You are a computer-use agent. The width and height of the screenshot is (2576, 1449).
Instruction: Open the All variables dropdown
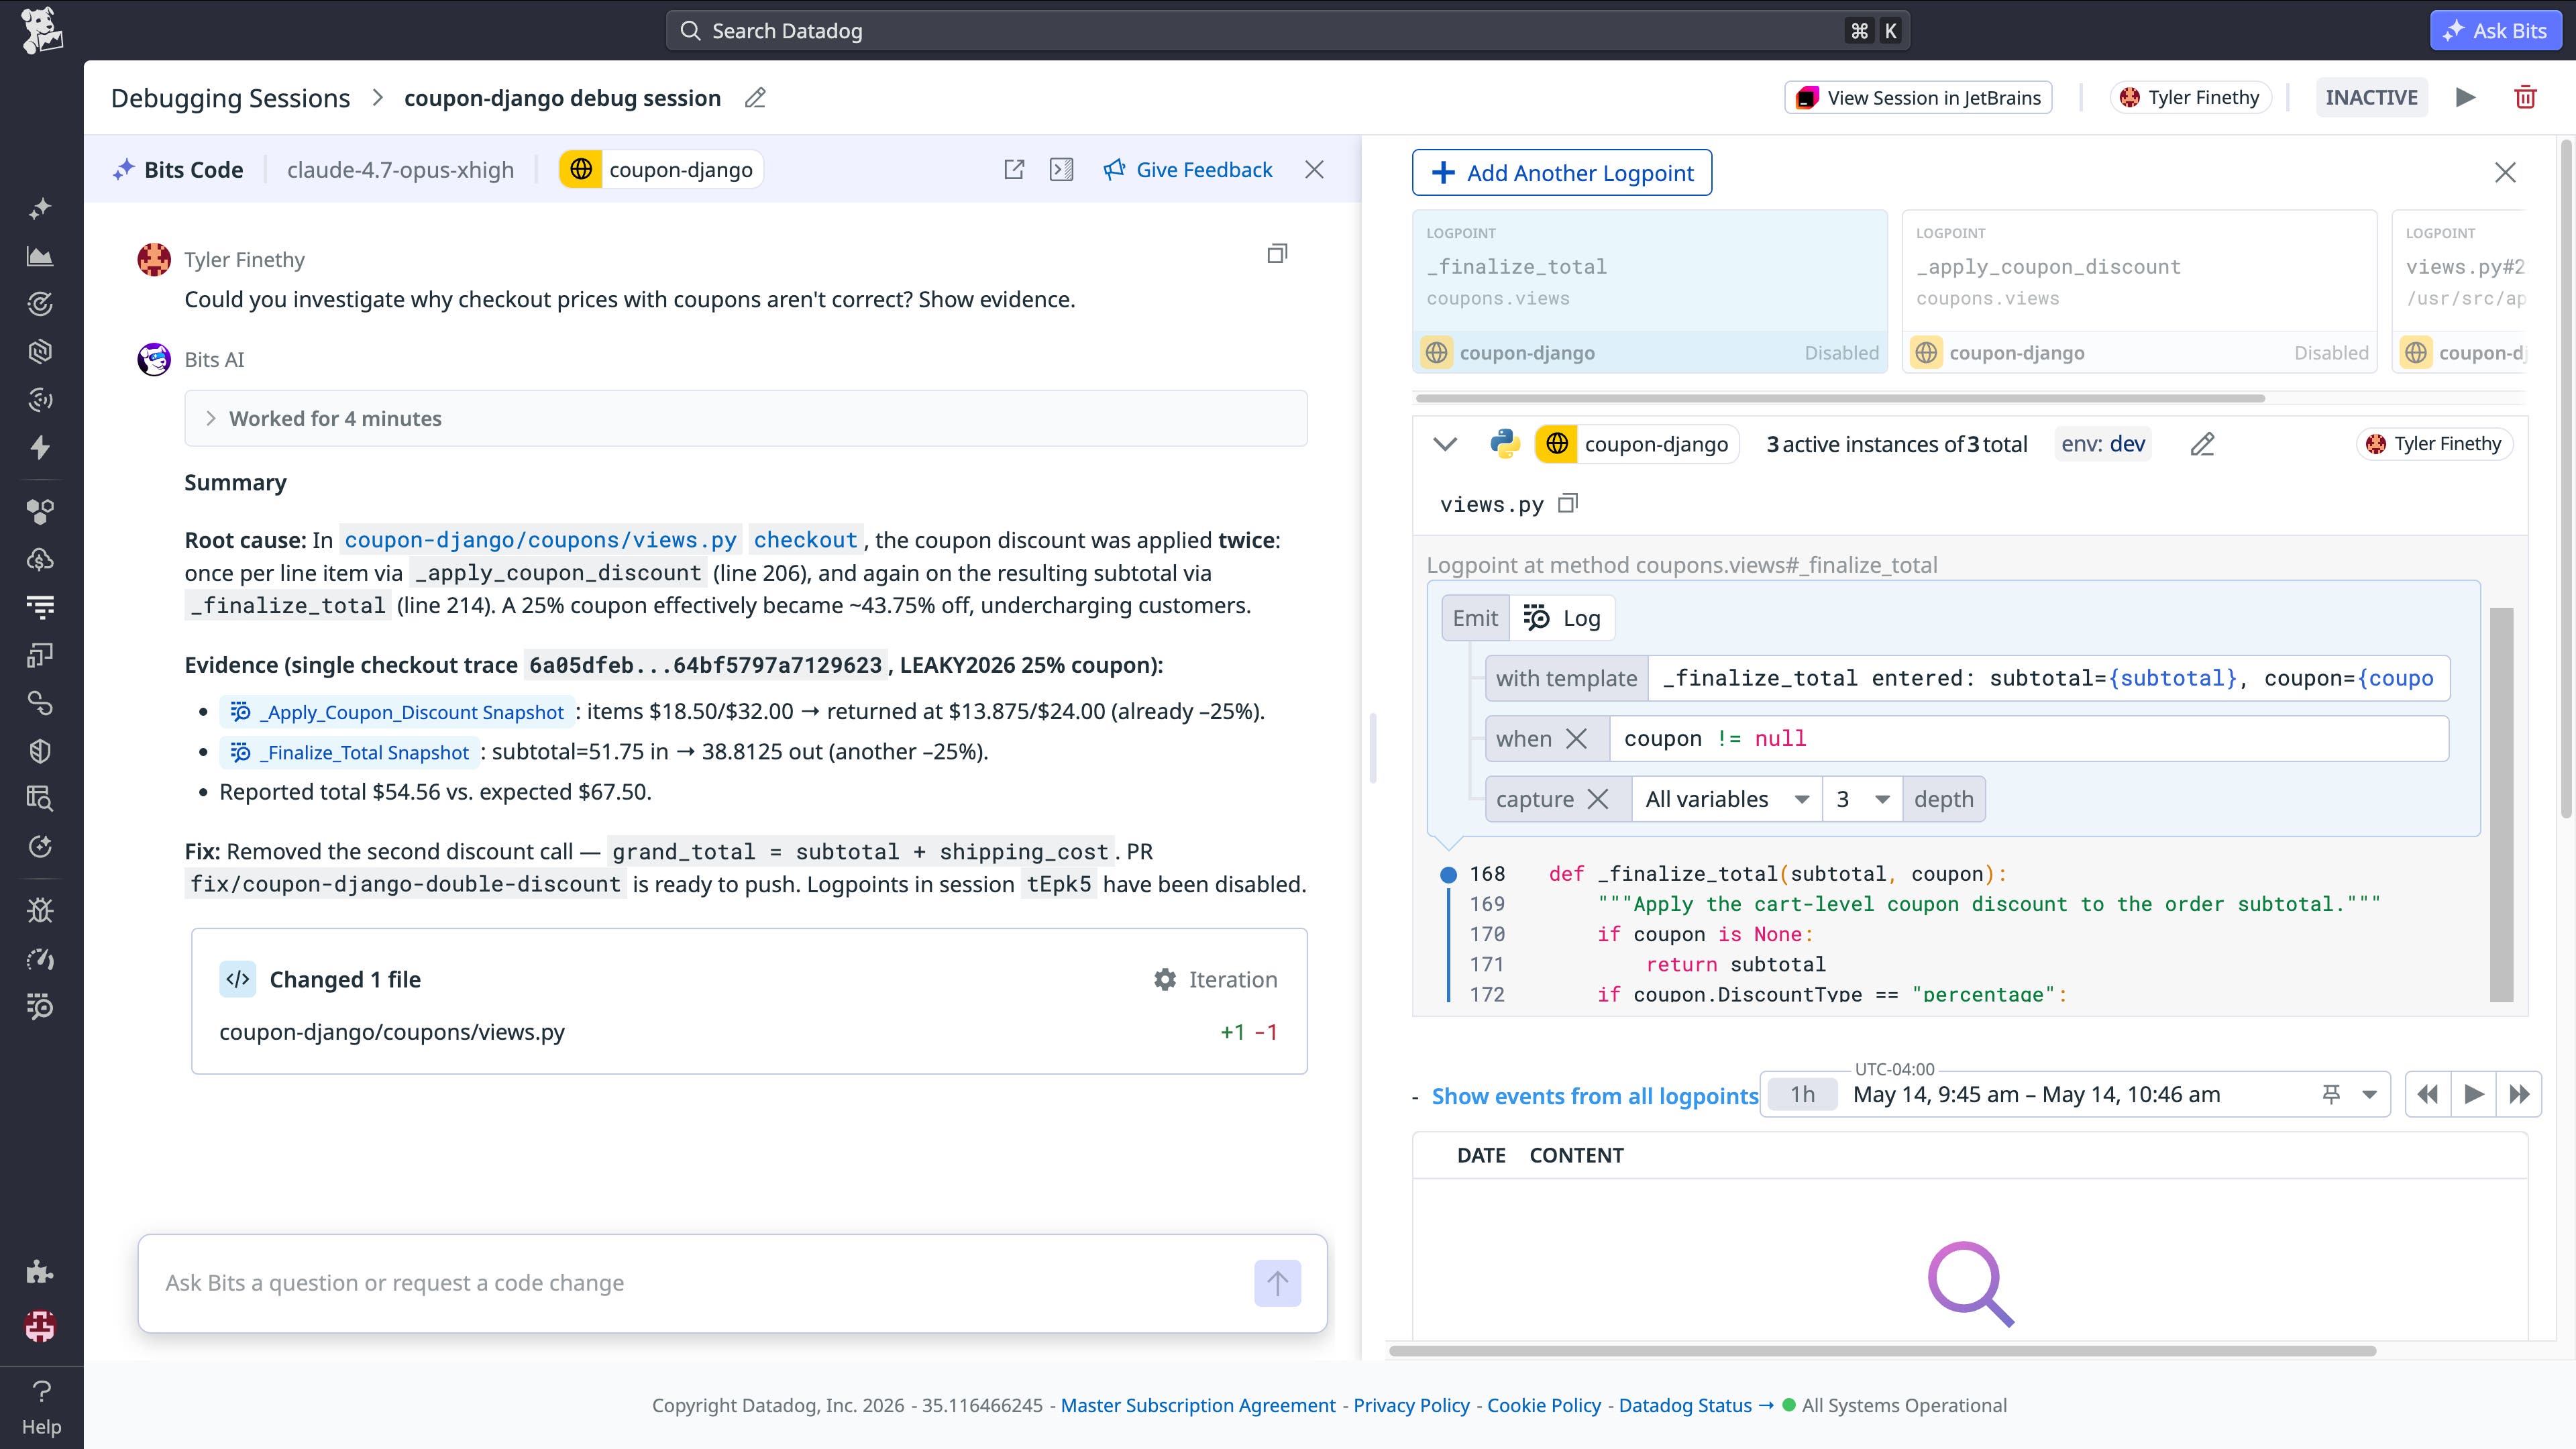pos(1727,799)
